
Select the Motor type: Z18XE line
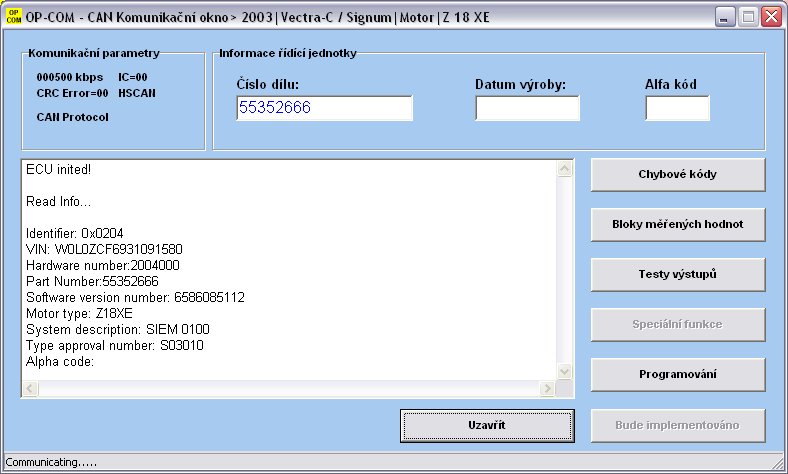pyautogui.click(x=79, y=314)
